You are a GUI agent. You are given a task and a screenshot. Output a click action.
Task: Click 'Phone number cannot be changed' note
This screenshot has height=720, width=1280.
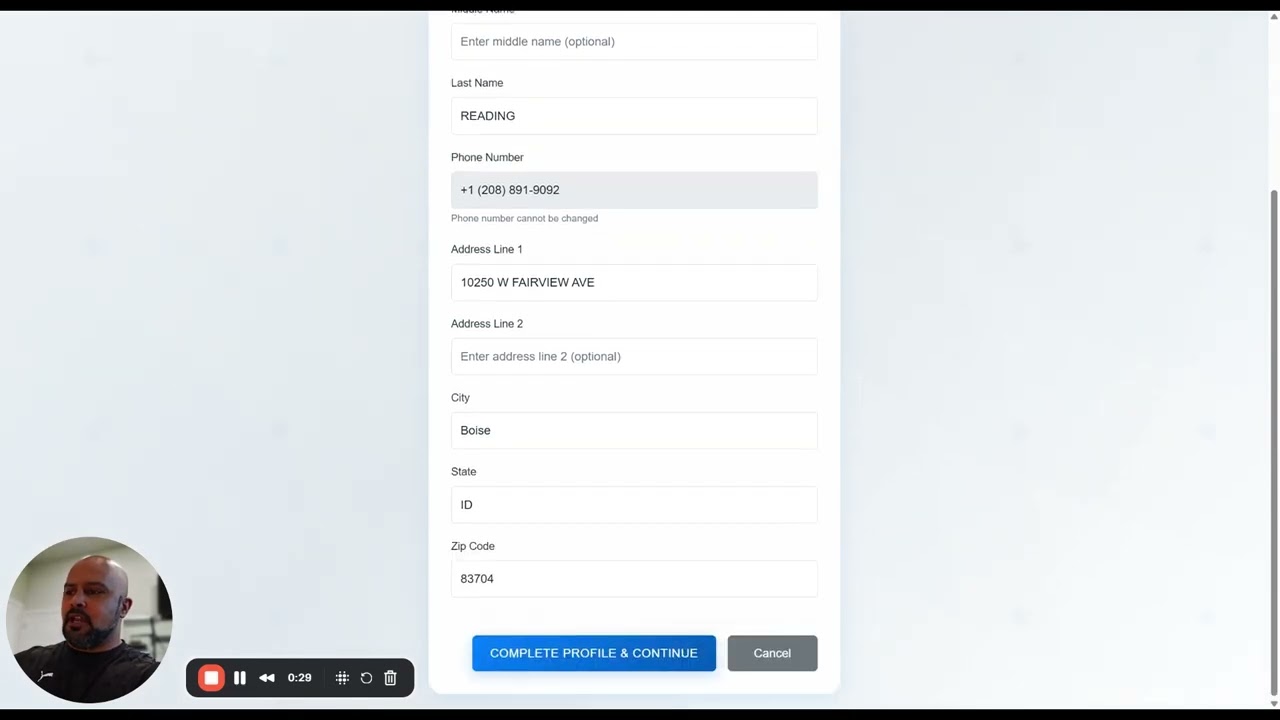coord(524,218)
